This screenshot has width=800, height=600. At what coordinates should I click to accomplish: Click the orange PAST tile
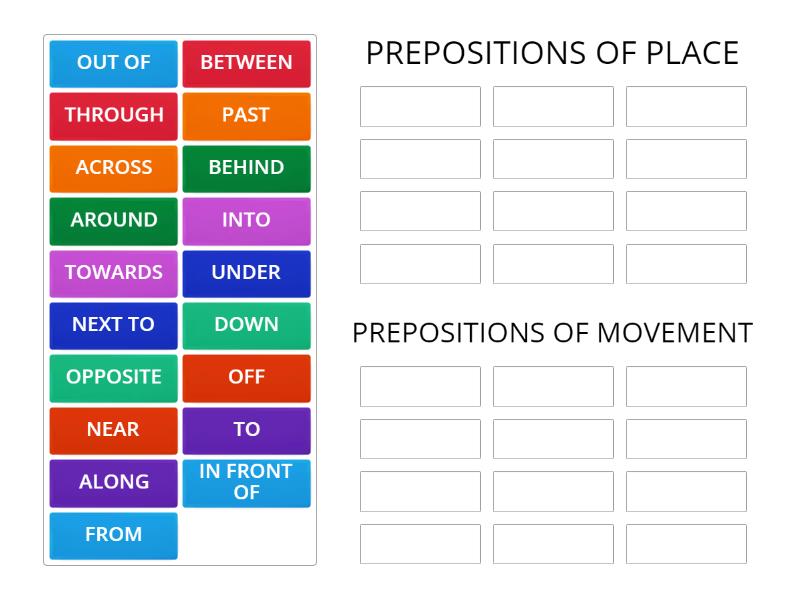(246, 115)
